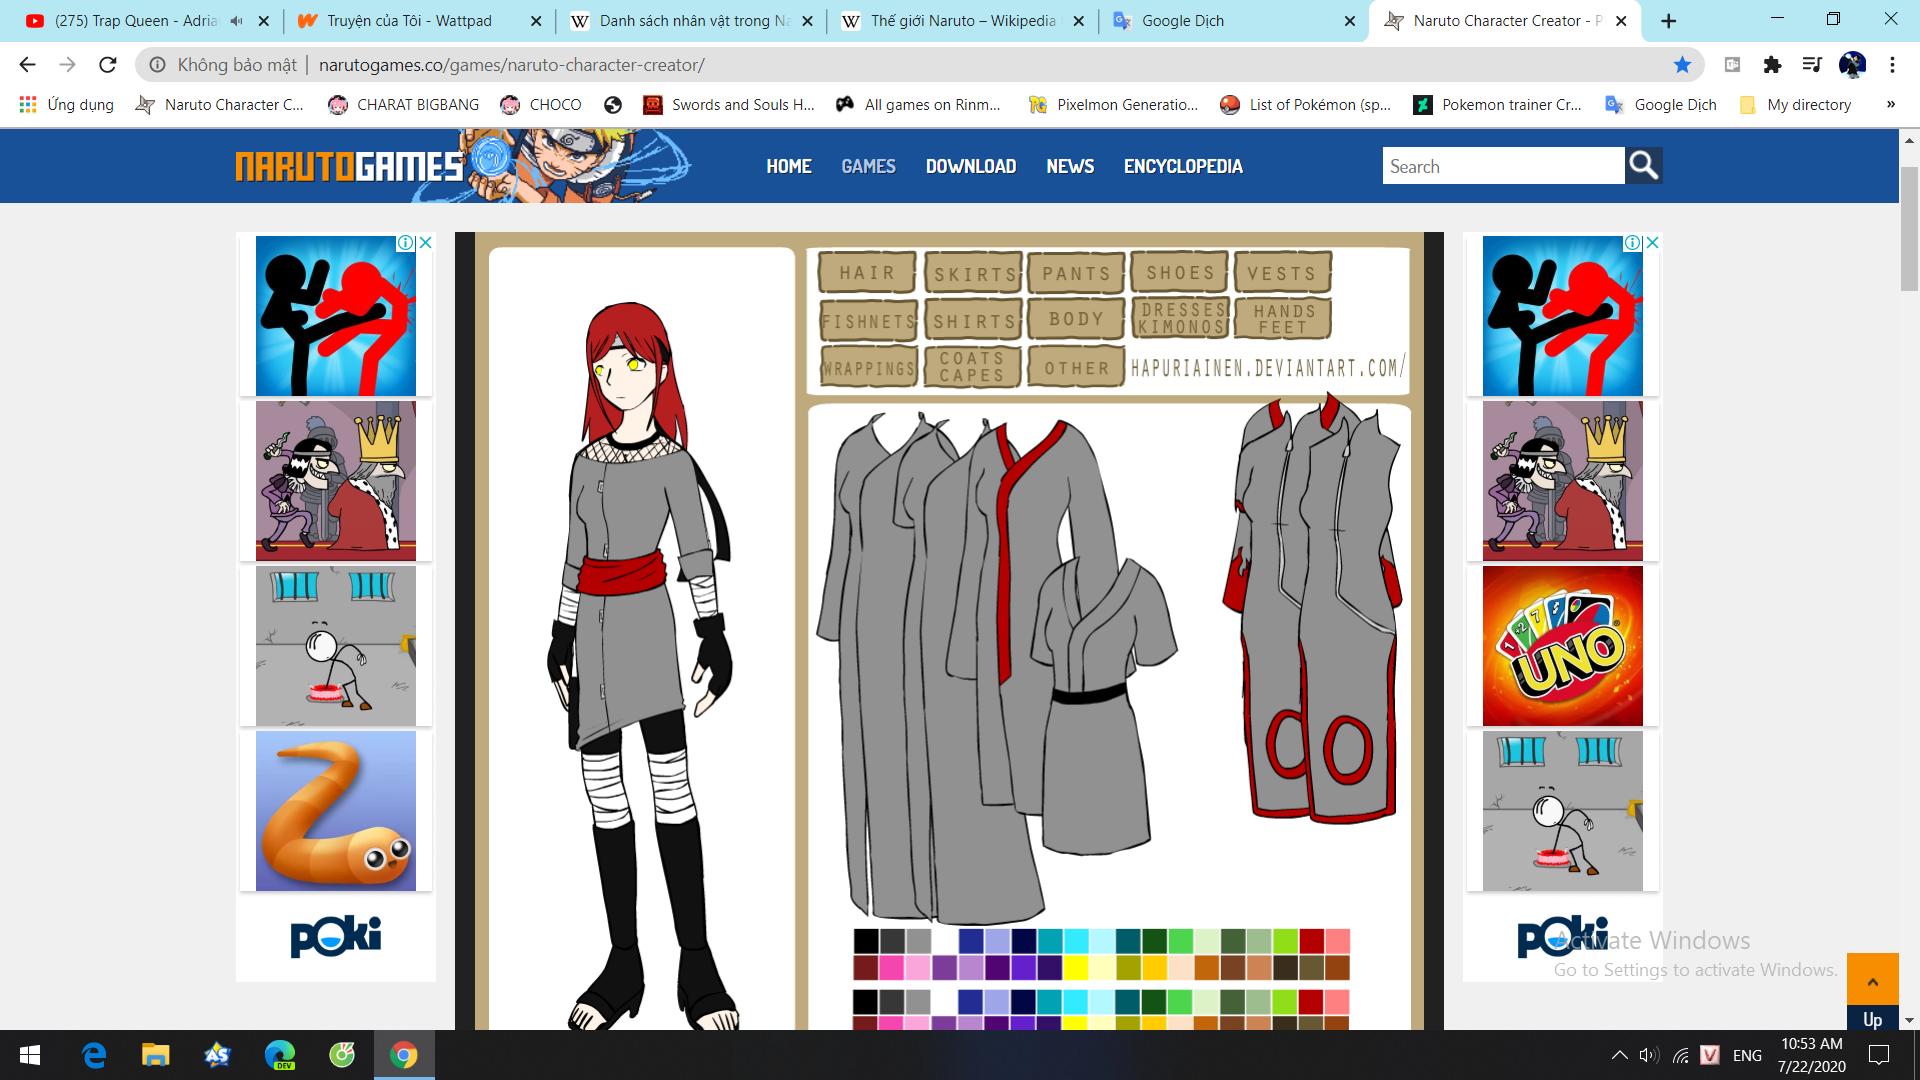Open the ENG language selector
This screenshot has width=1920, height=1080.
point(1747,1055)
